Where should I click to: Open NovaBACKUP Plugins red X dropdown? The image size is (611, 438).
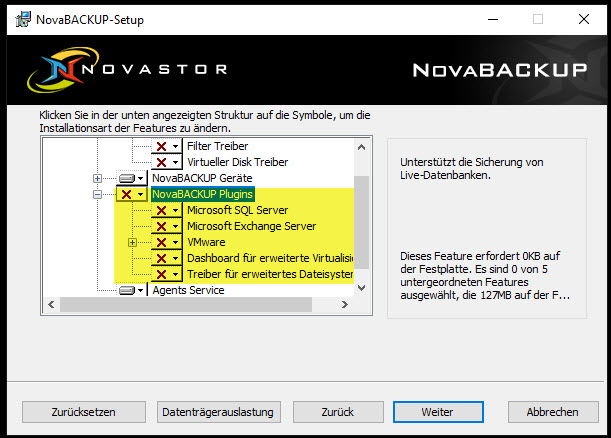132,194
